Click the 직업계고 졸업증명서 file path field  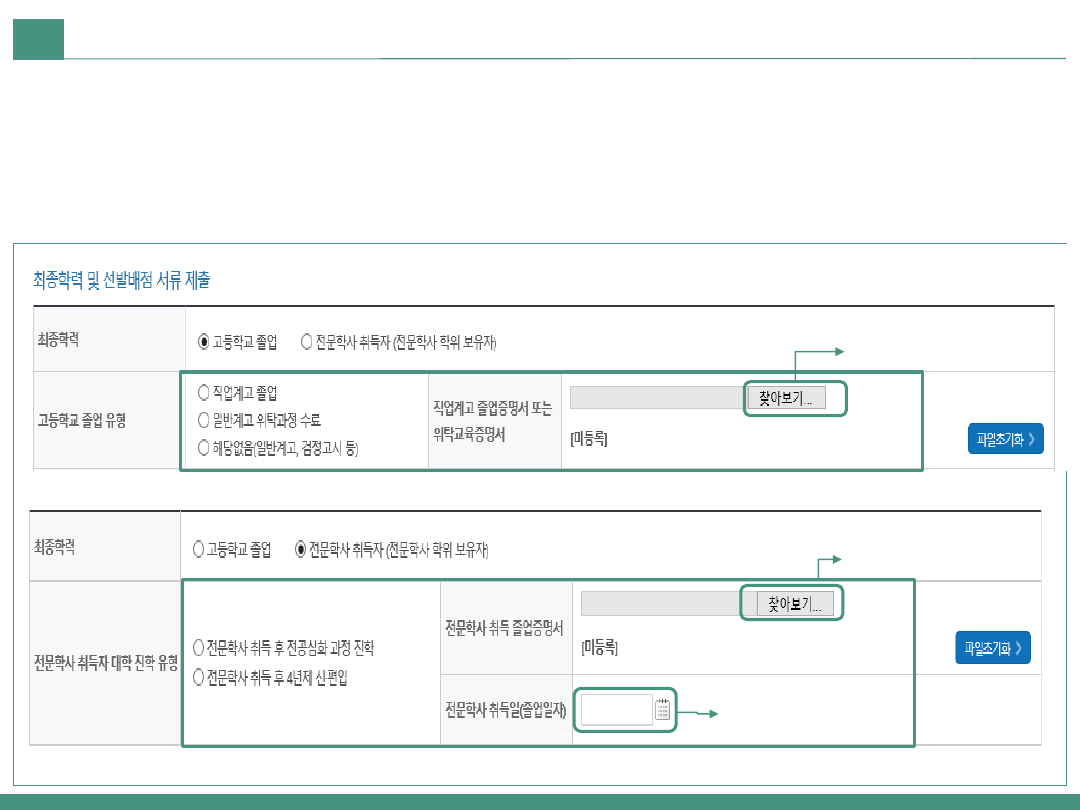(x=657, y=398)
